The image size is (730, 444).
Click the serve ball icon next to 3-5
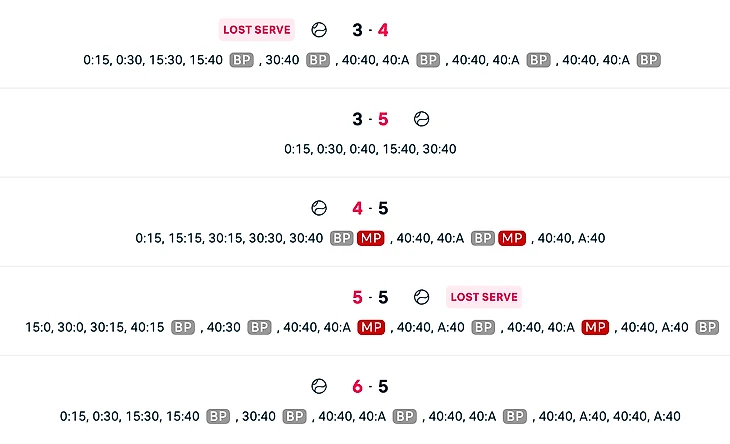pyautogui.click(x=421, y=119)
